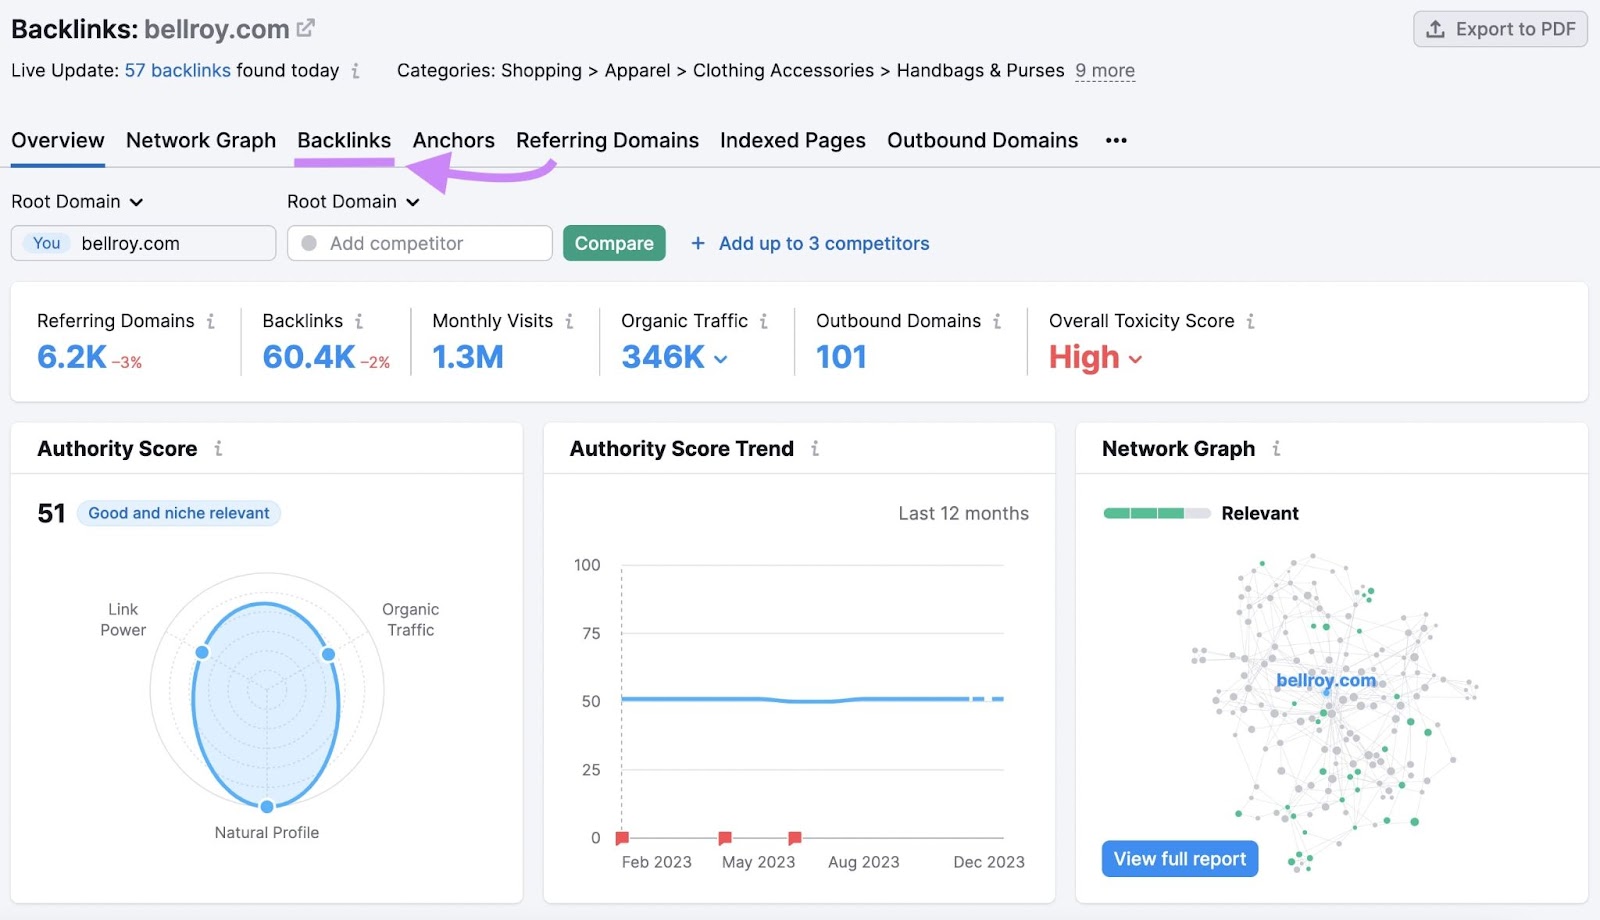Open the full Network Graph report
1600x920 pixels.
[1179, 858]
